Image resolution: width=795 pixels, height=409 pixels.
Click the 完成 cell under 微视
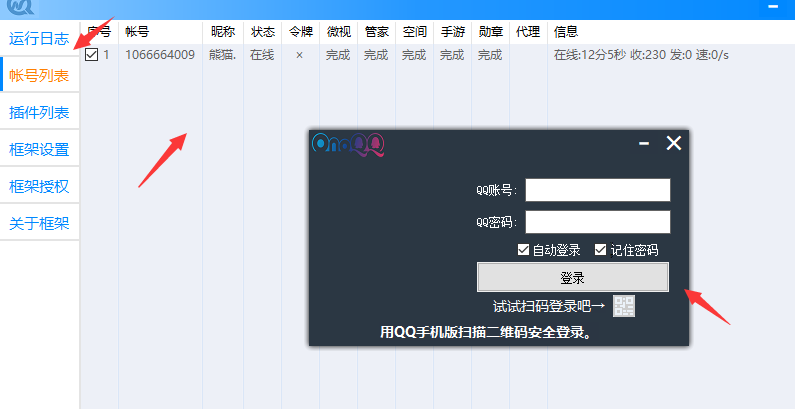pos(338,55)
